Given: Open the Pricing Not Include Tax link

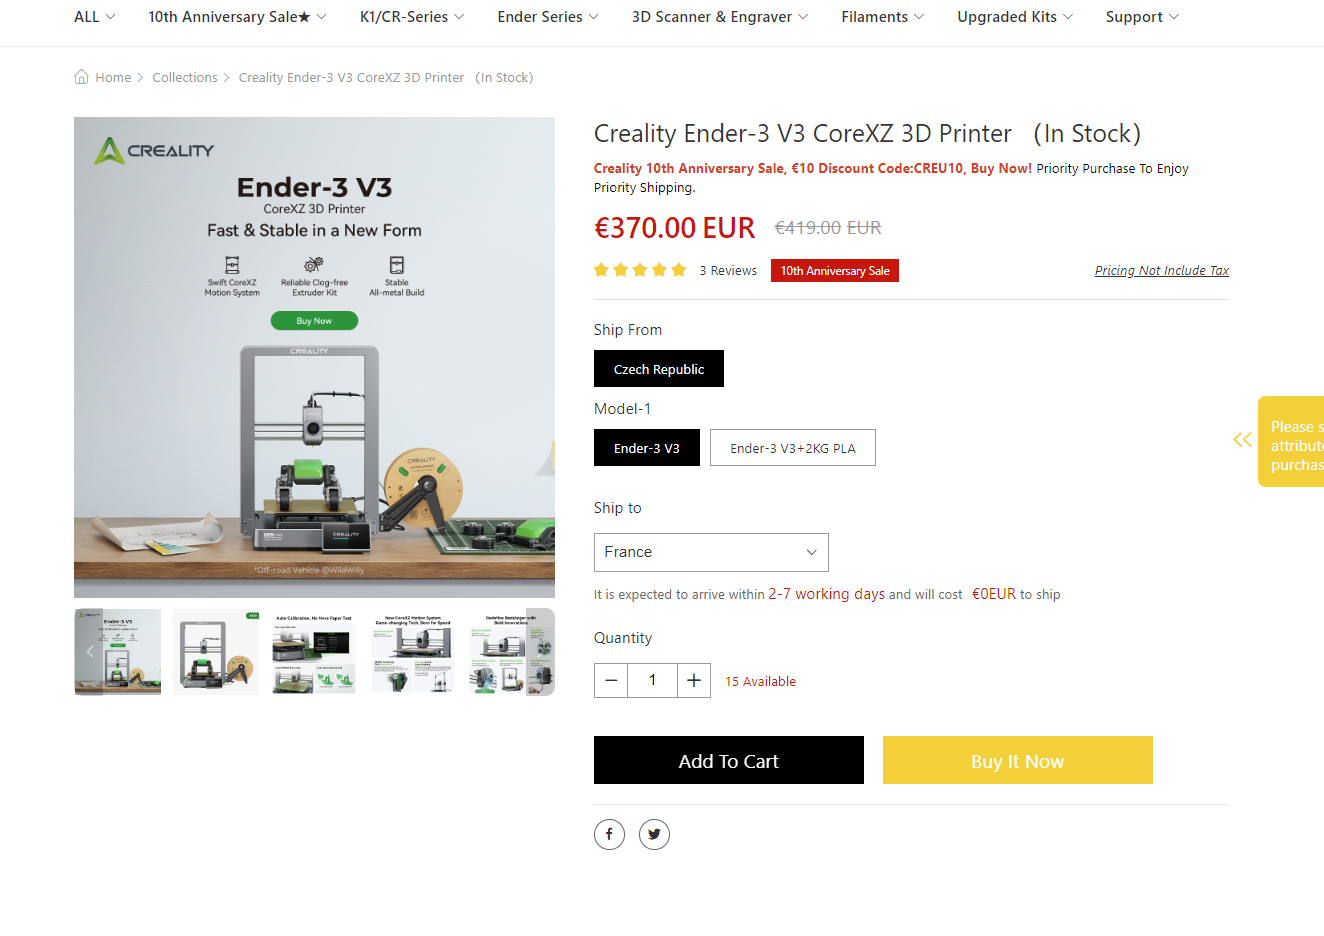Looking at the screenshot, I should pos(1162,270).
